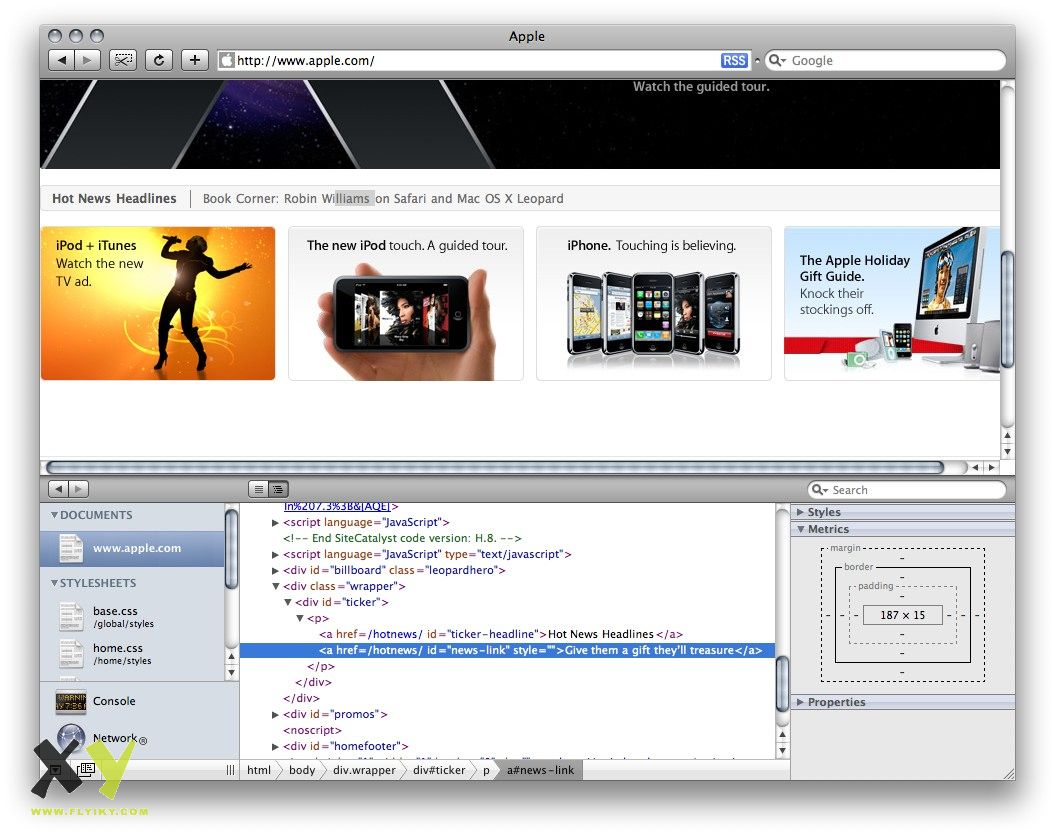The width and height of the screenshot is (1055, 835).
Task: Open the Network panel in the sidebar
Action: [x=114, y=739]
